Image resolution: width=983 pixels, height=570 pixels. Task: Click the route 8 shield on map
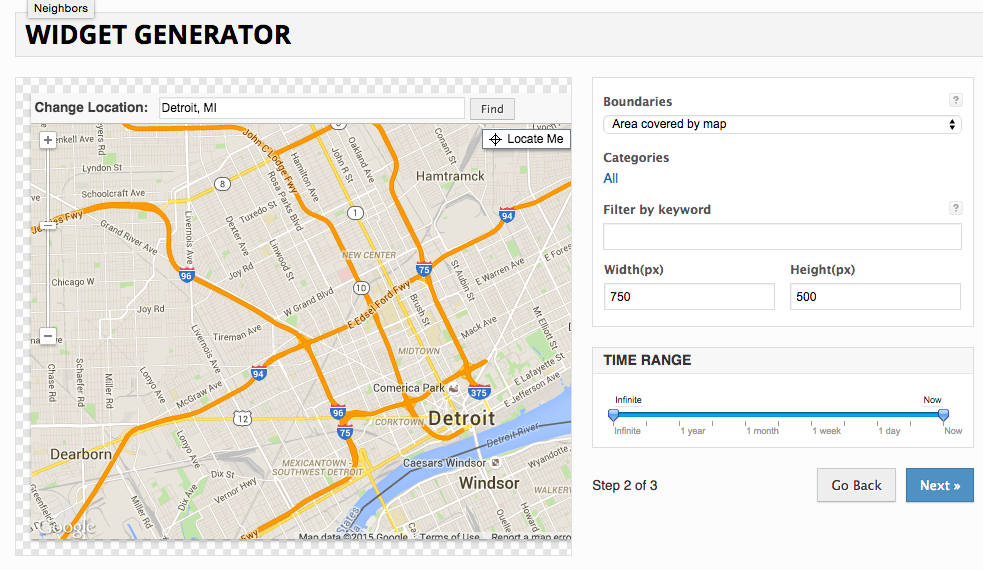[x=222, y=184]
